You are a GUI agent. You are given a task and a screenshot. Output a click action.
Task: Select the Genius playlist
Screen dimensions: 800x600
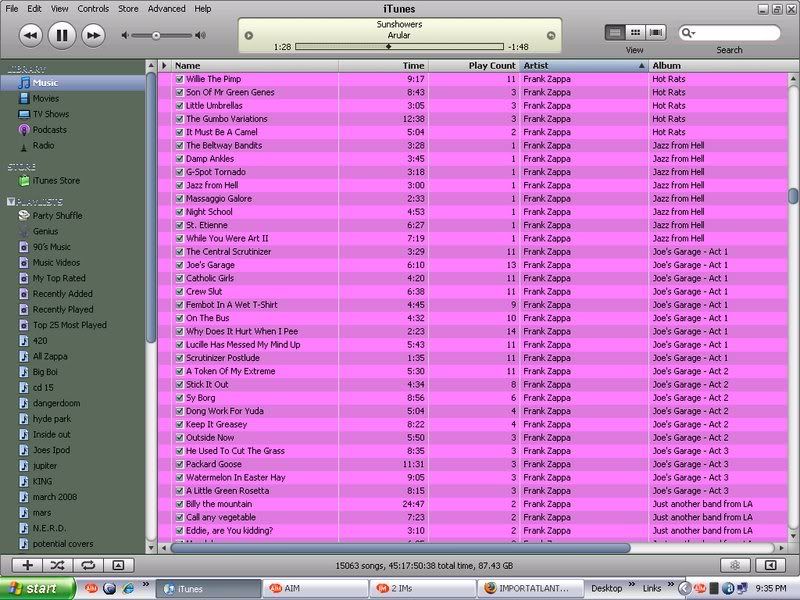45,231
